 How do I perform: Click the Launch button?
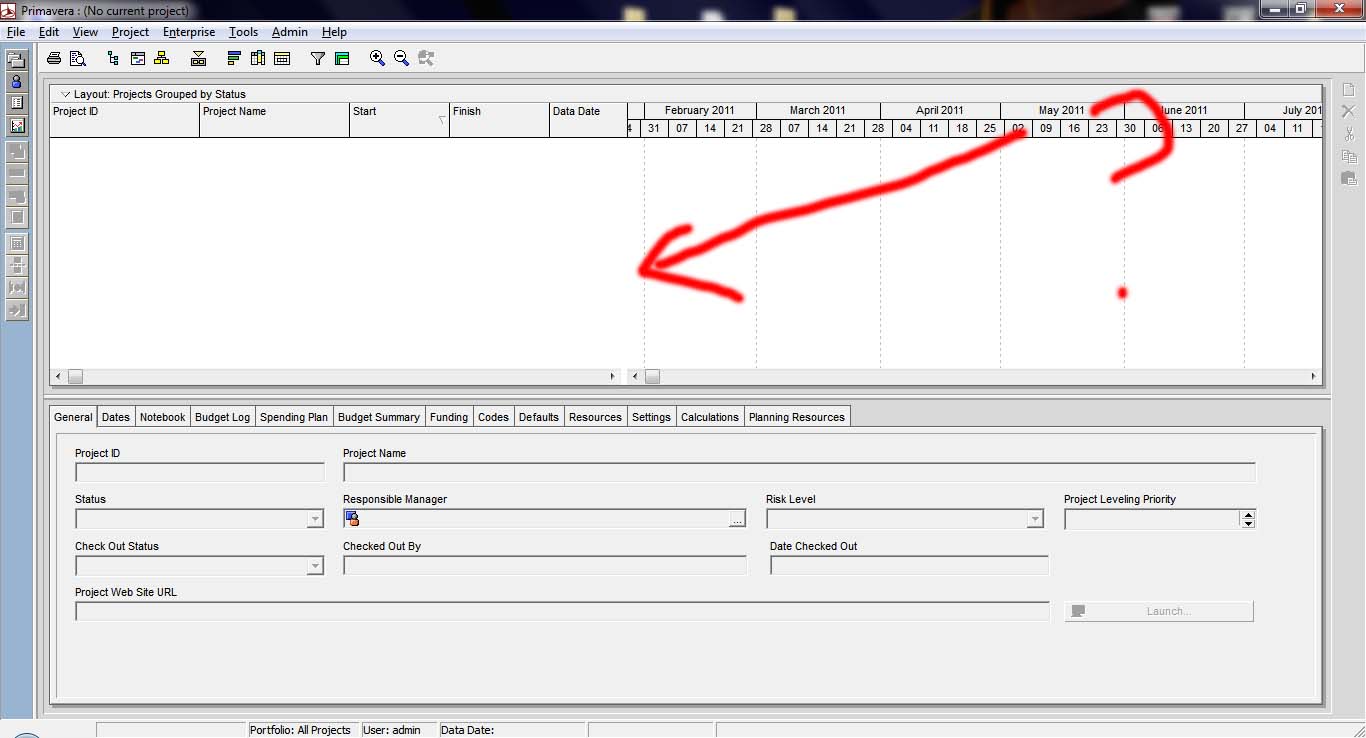point(1159,611)
